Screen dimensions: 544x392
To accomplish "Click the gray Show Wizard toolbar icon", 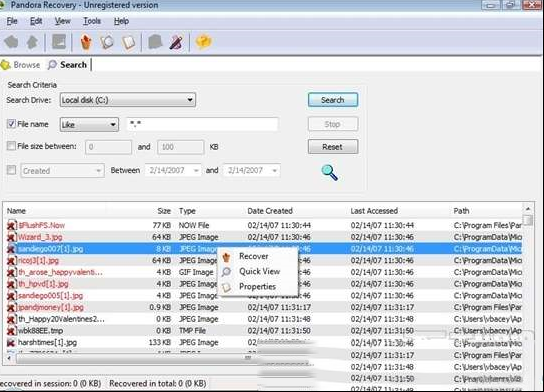I will pyautogui.click(x=59, y=42).
